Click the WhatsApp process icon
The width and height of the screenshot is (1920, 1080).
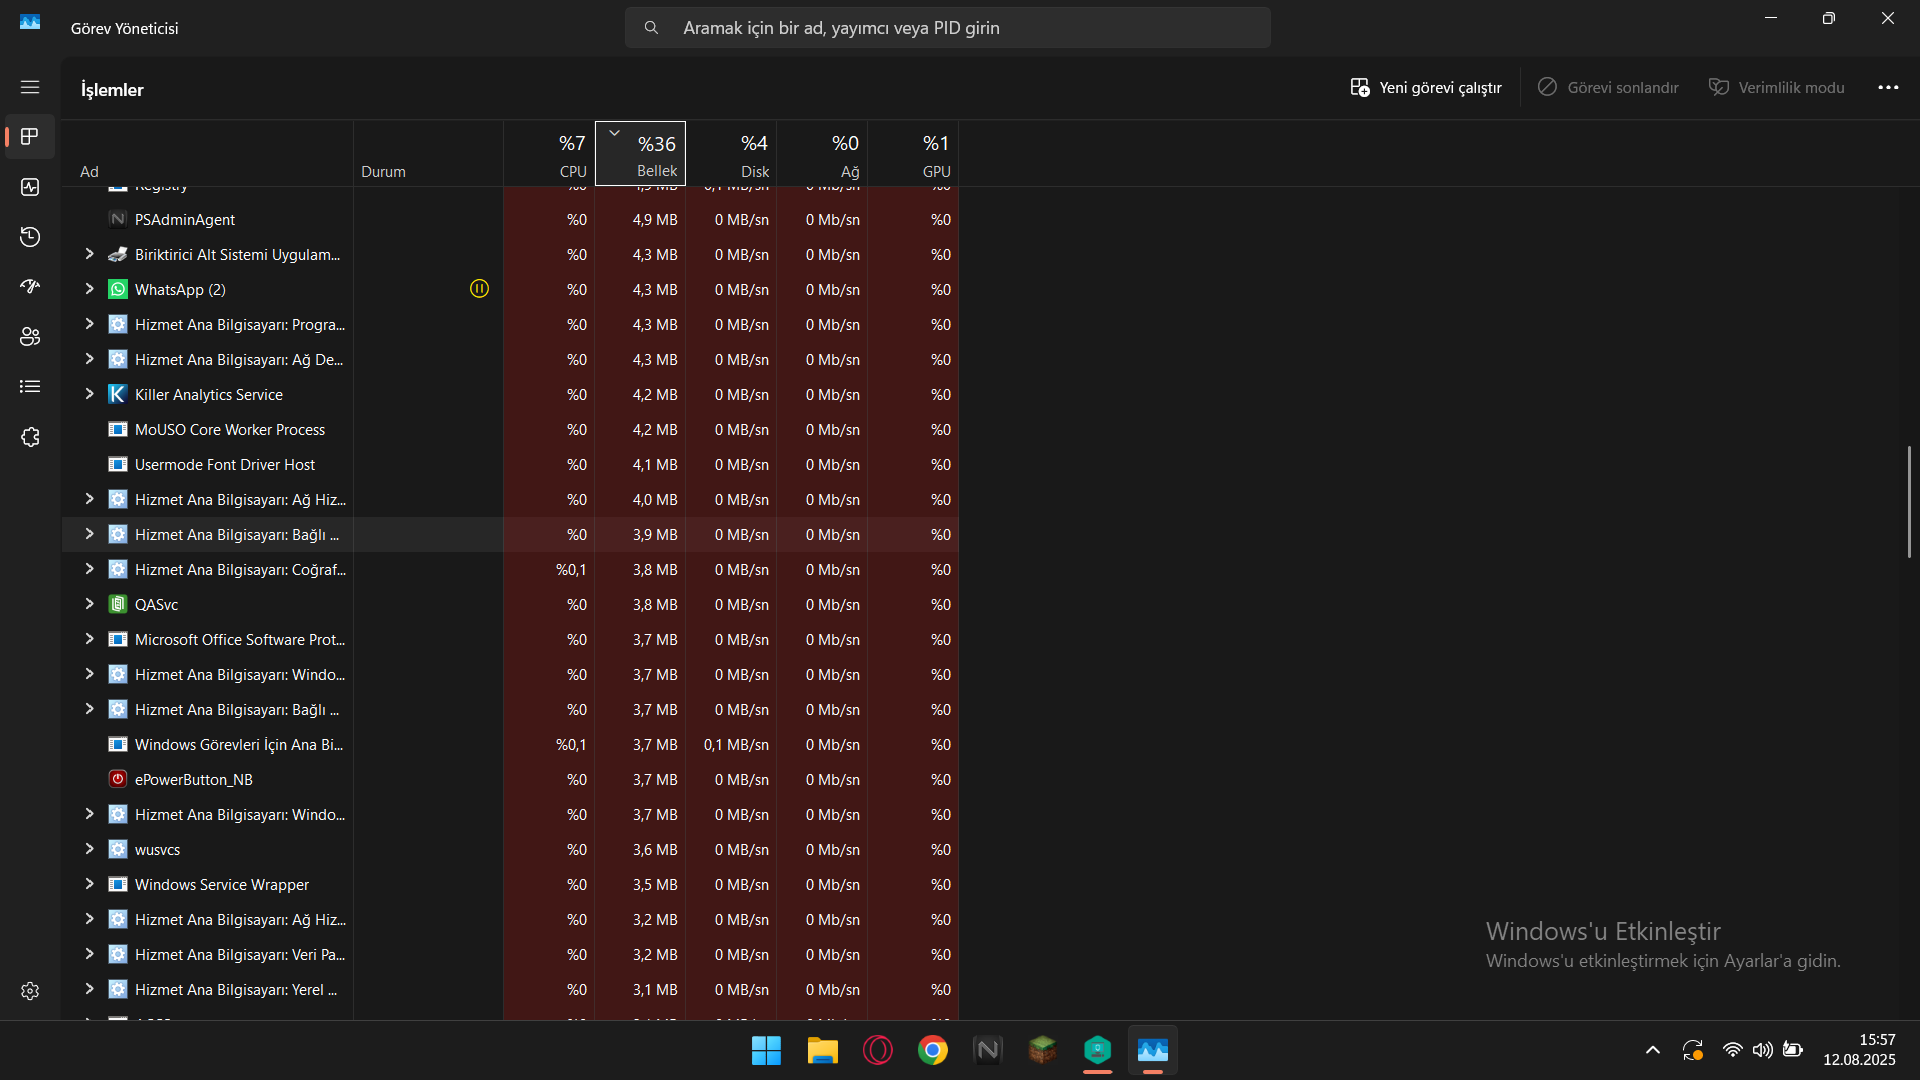click(x=117, y=289)
